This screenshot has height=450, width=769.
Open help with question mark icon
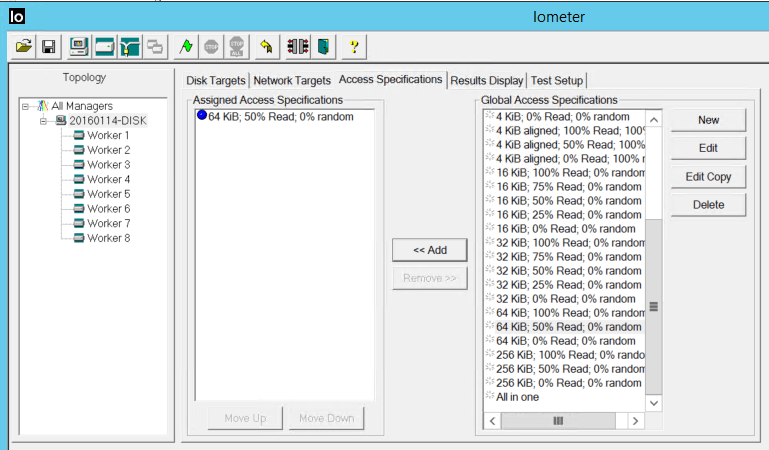pos(354,46)
